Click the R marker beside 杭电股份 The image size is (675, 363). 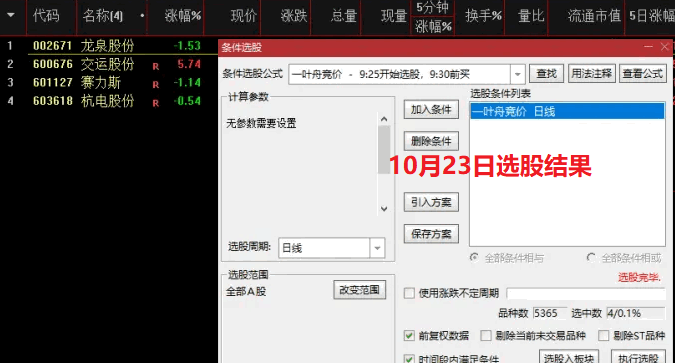(x=155, y=103)
